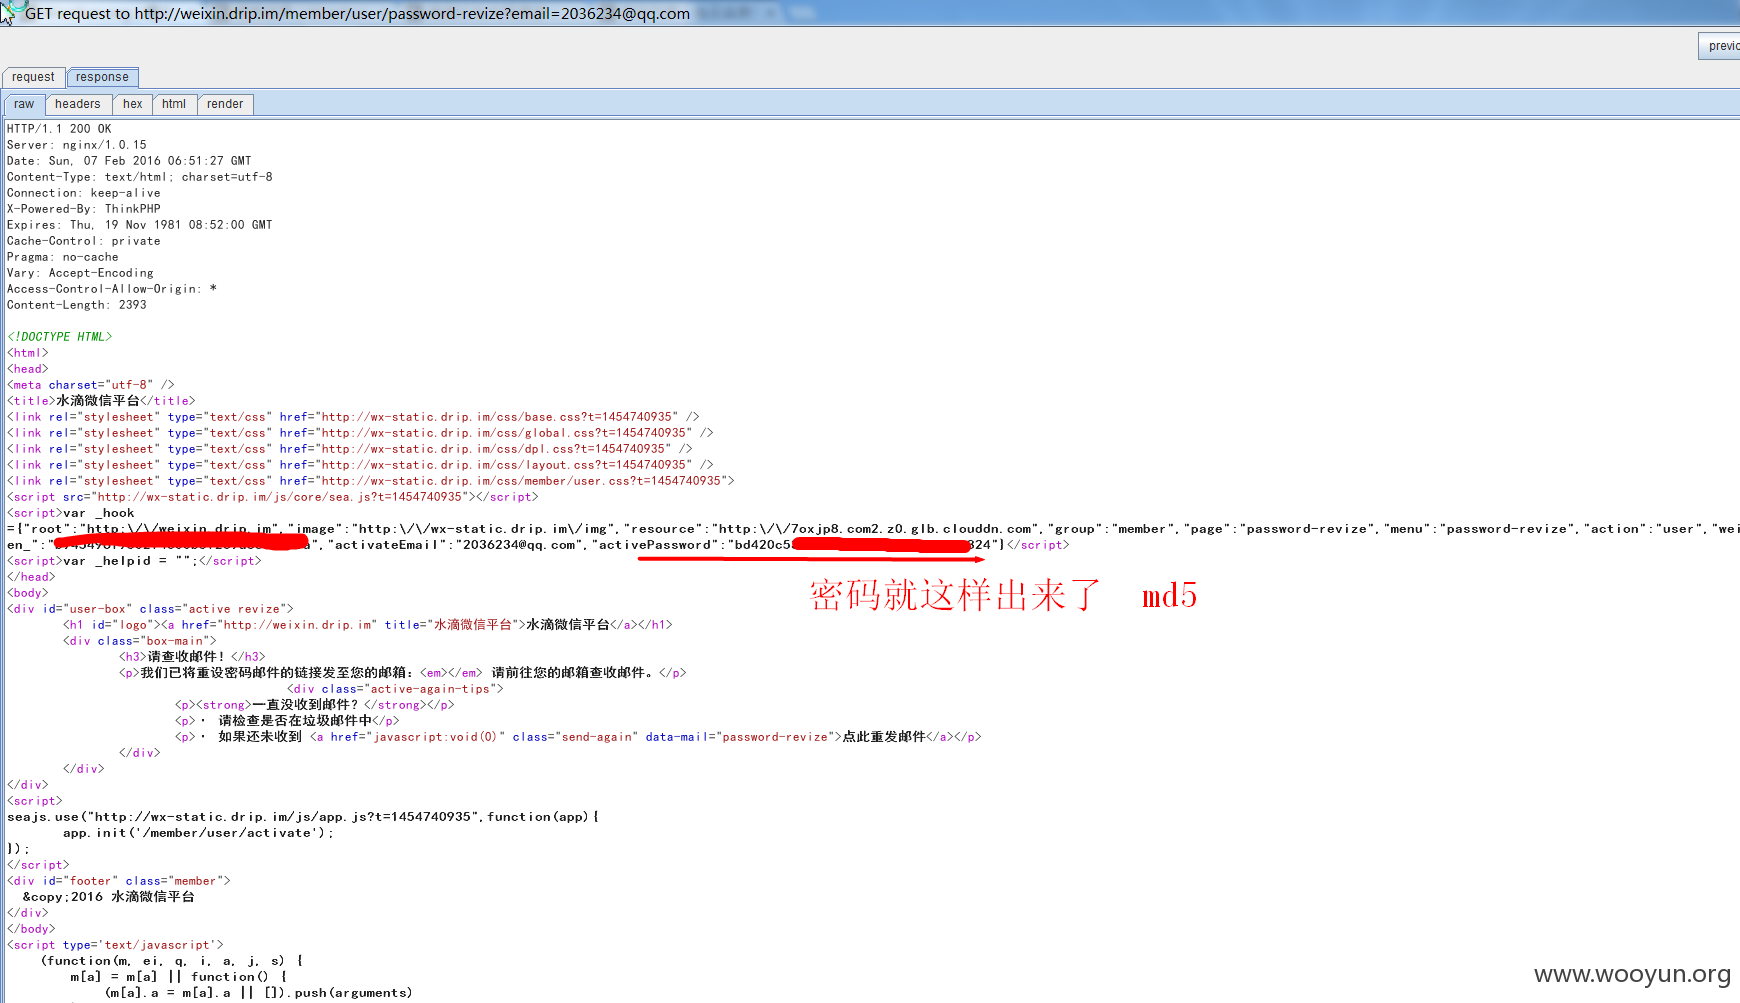Click the script type text/javascript line

(x=115, y=945)
